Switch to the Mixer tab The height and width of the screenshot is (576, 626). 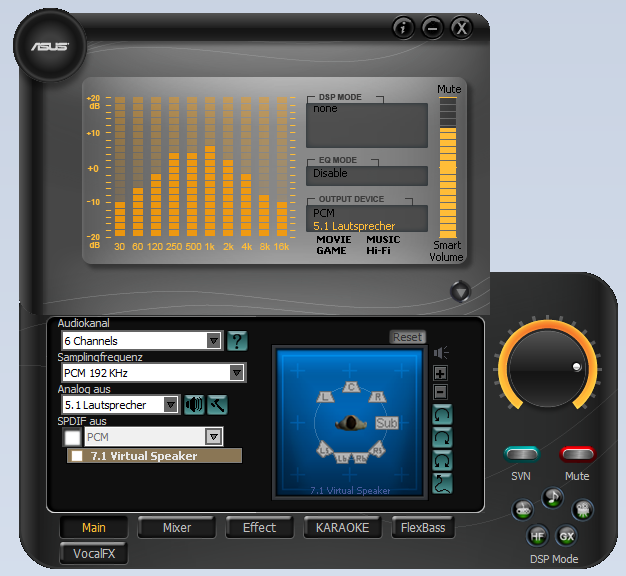(x=177, y=528)
